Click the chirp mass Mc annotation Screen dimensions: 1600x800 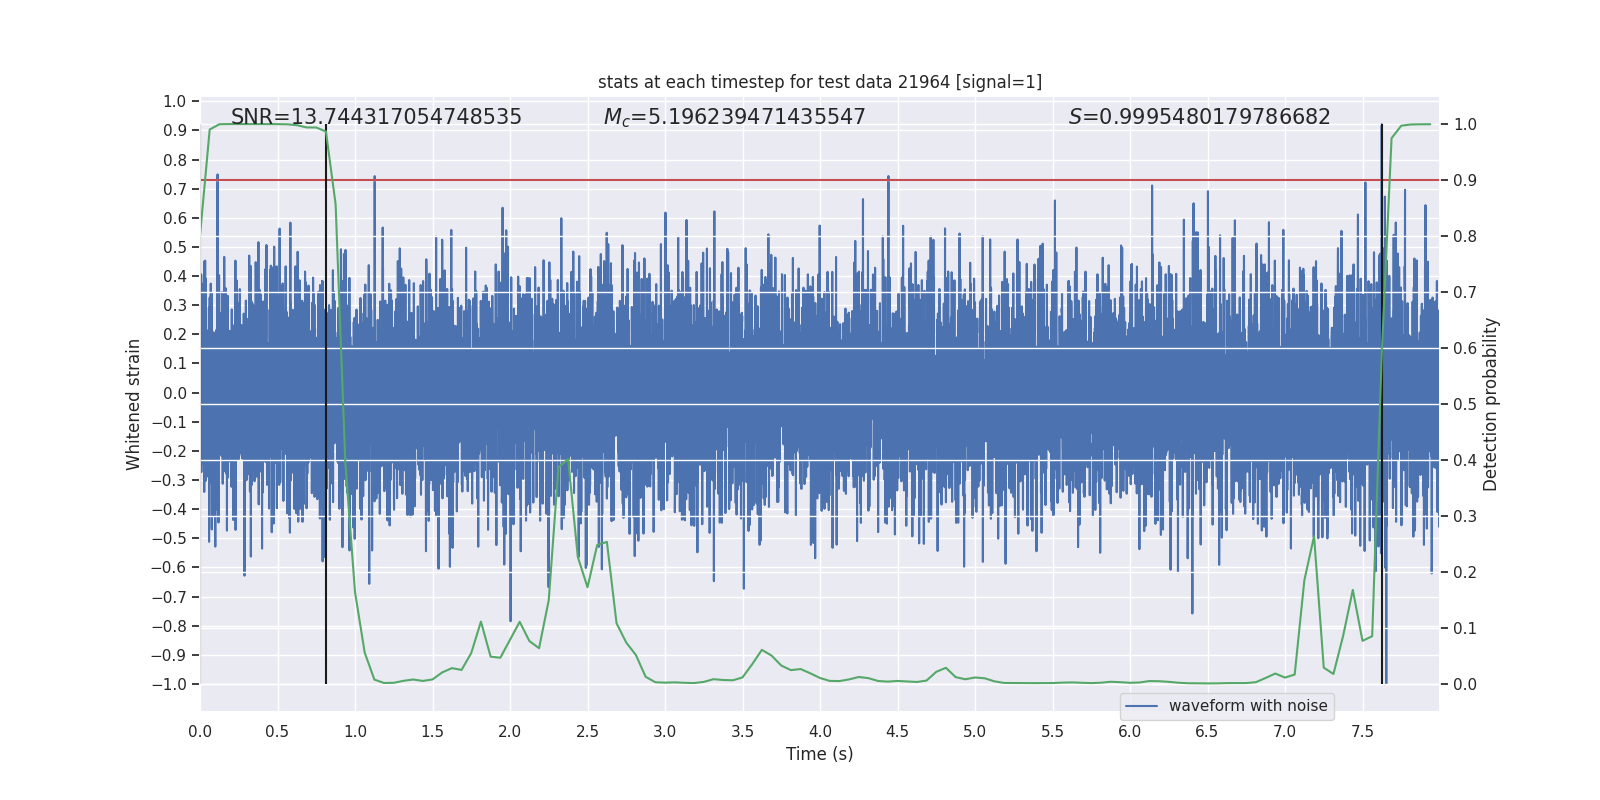[x=734, y=117]
